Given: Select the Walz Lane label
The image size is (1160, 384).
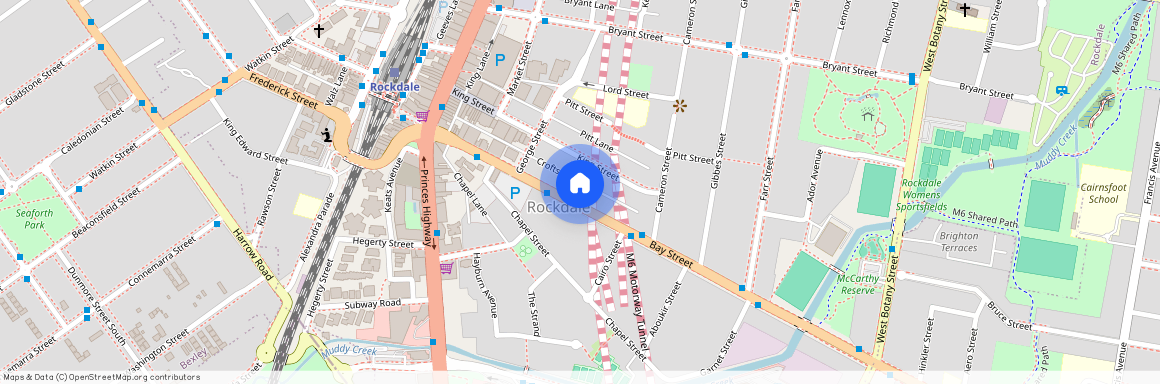Looking at the screenshot, I should [x=337, y=87].
